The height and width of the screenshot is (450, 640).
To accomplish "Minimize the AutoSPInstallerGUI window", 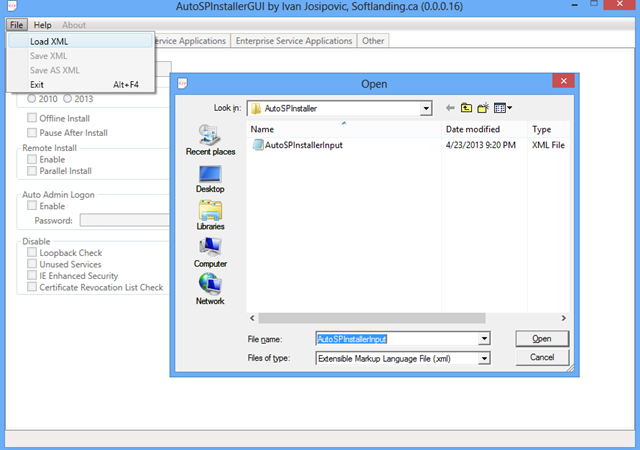I will coord(575,5).
